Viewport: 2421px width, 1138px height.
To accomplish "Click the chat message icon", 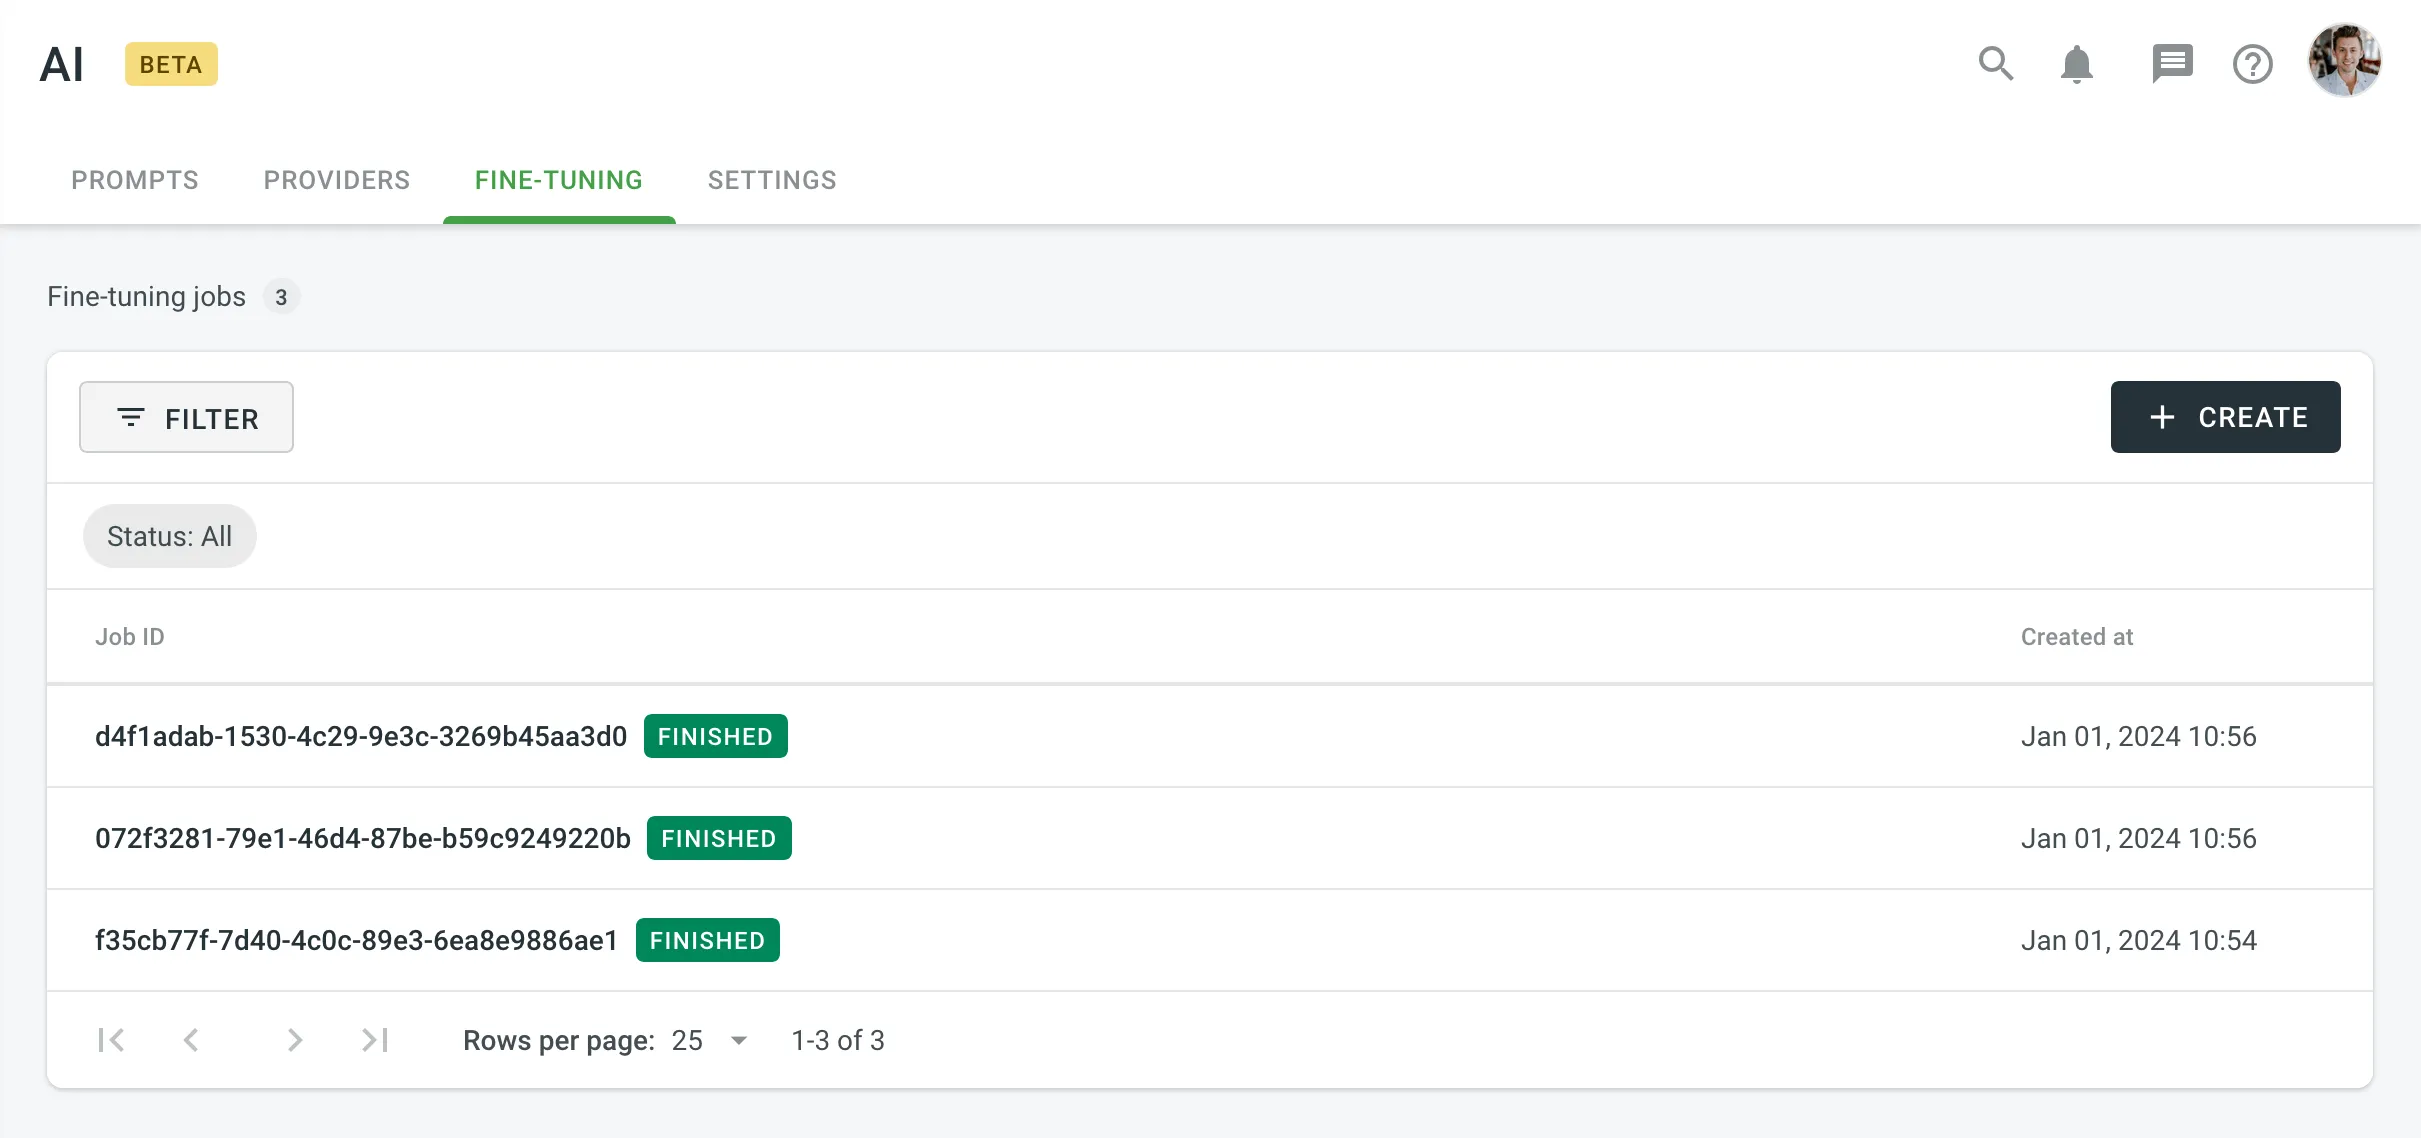I will [2171, 63].
